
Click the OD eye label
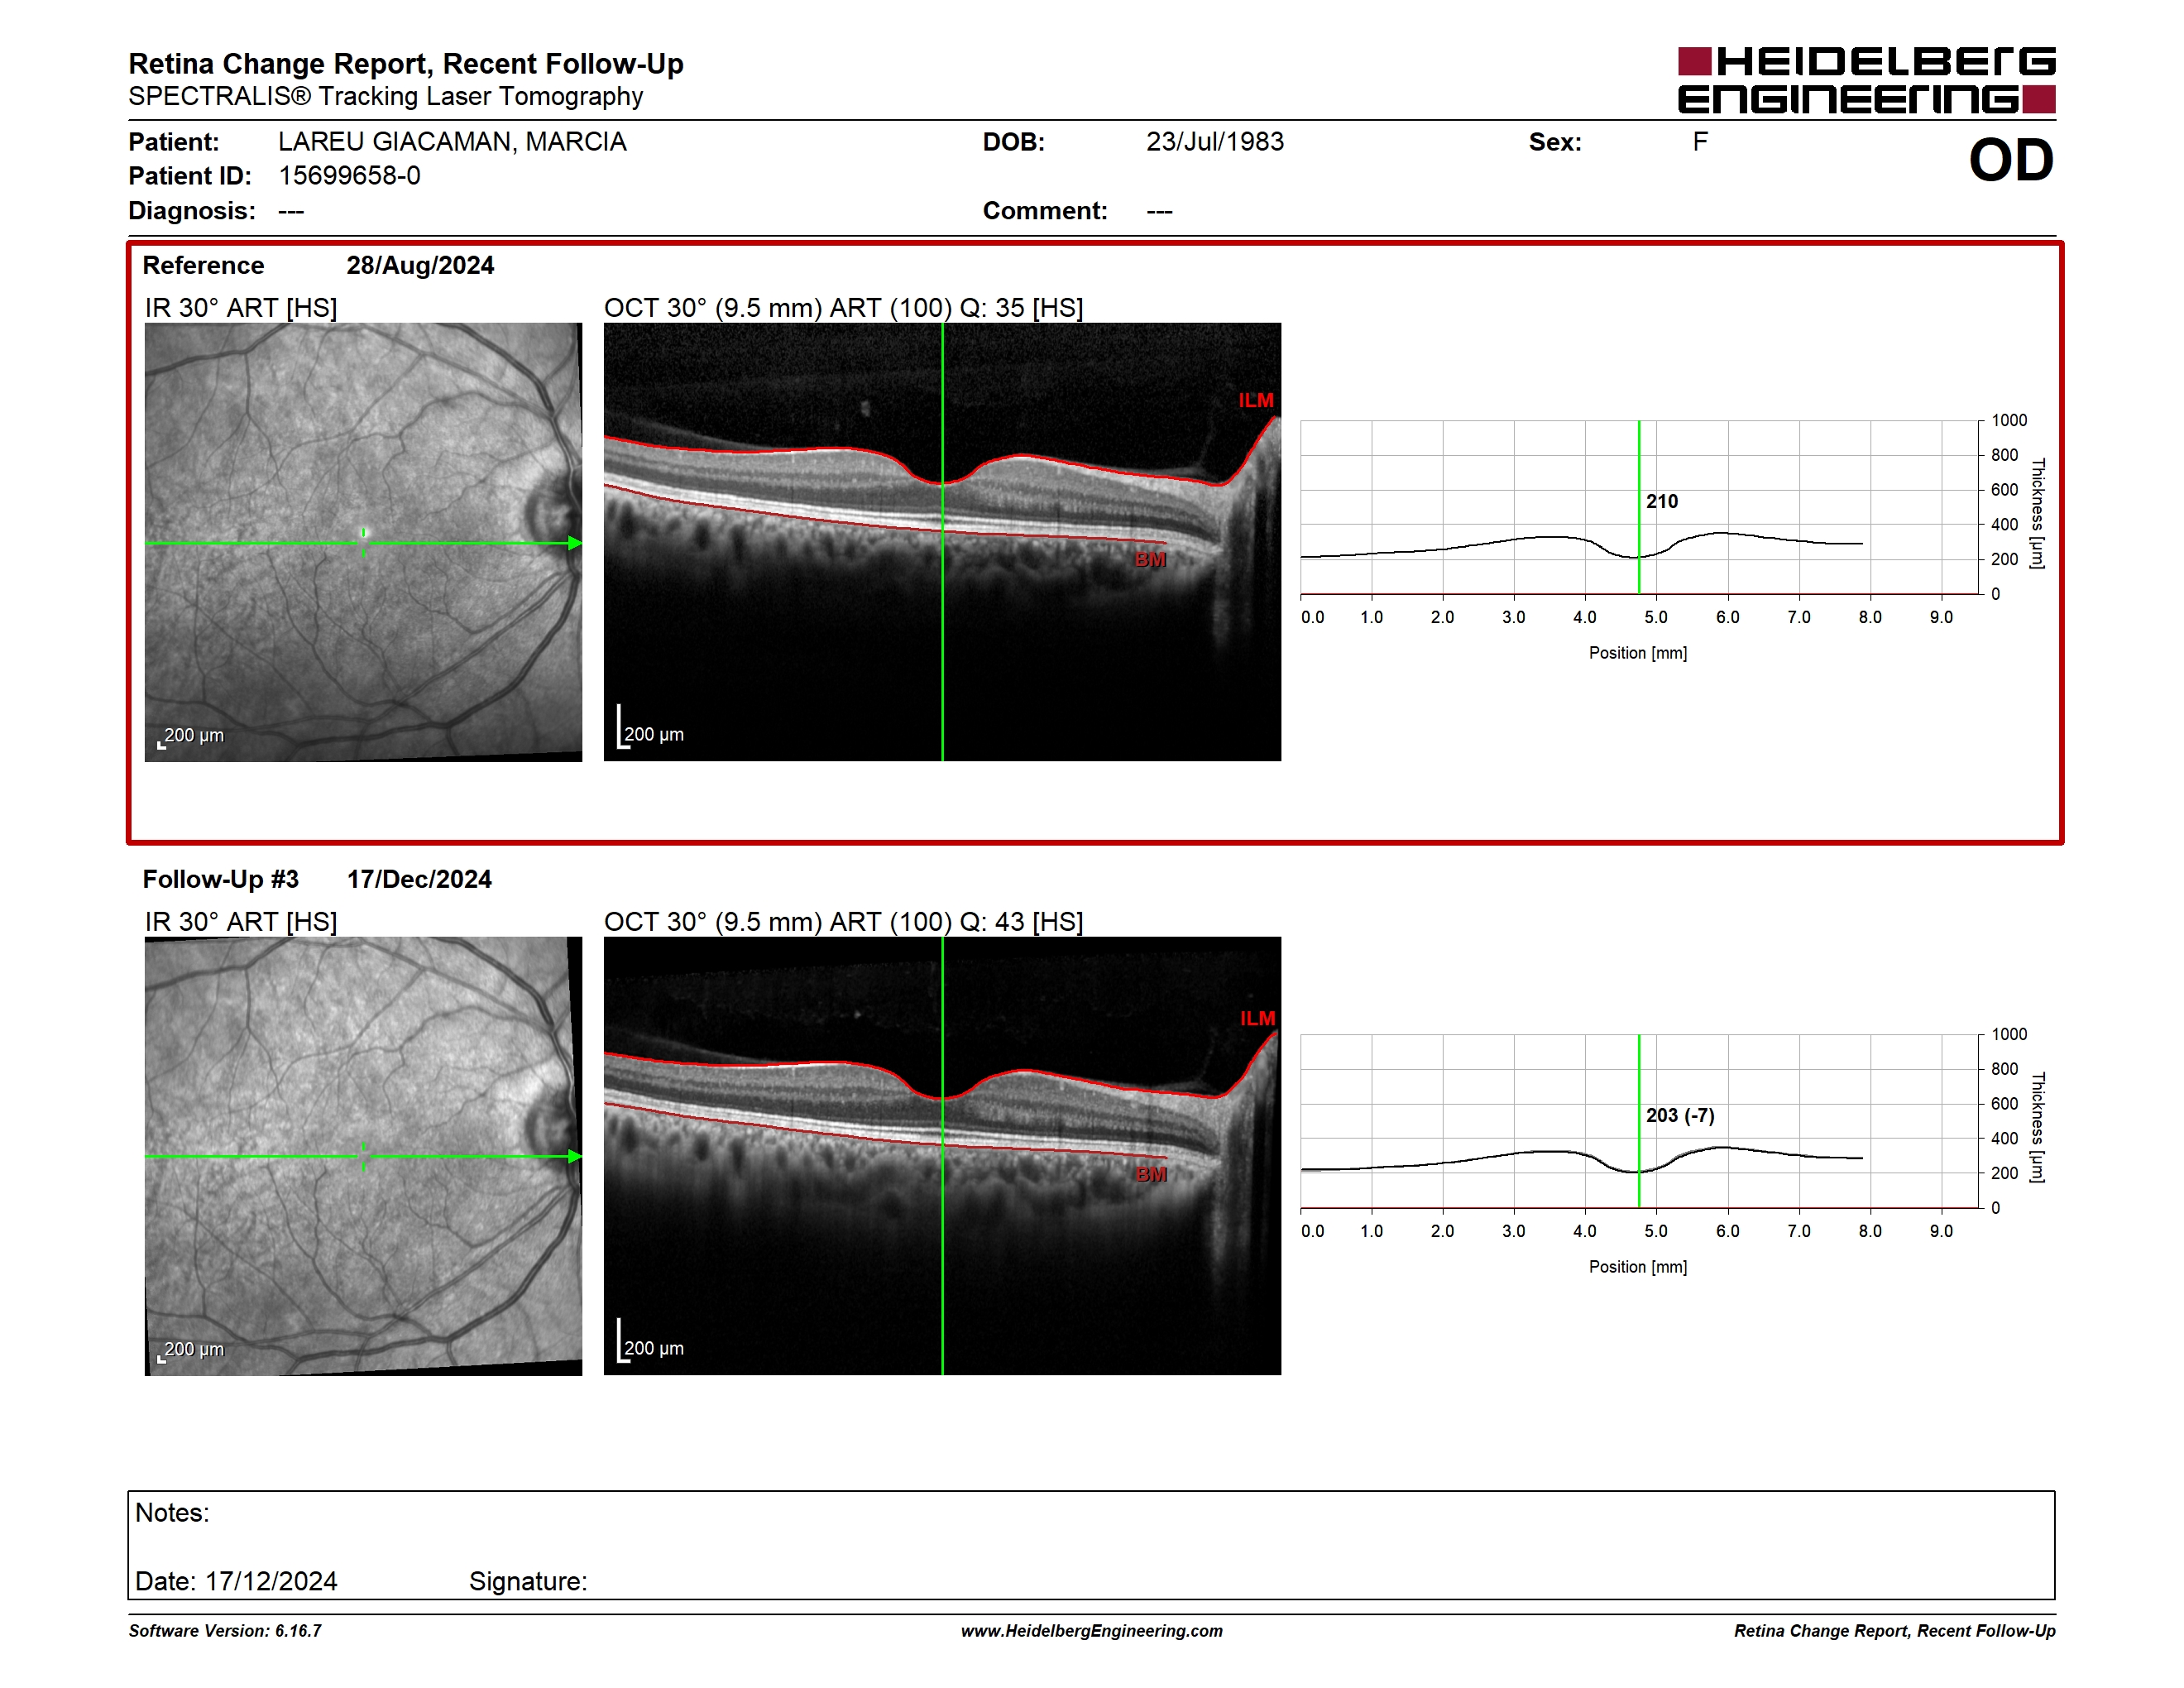point(2011,160)
